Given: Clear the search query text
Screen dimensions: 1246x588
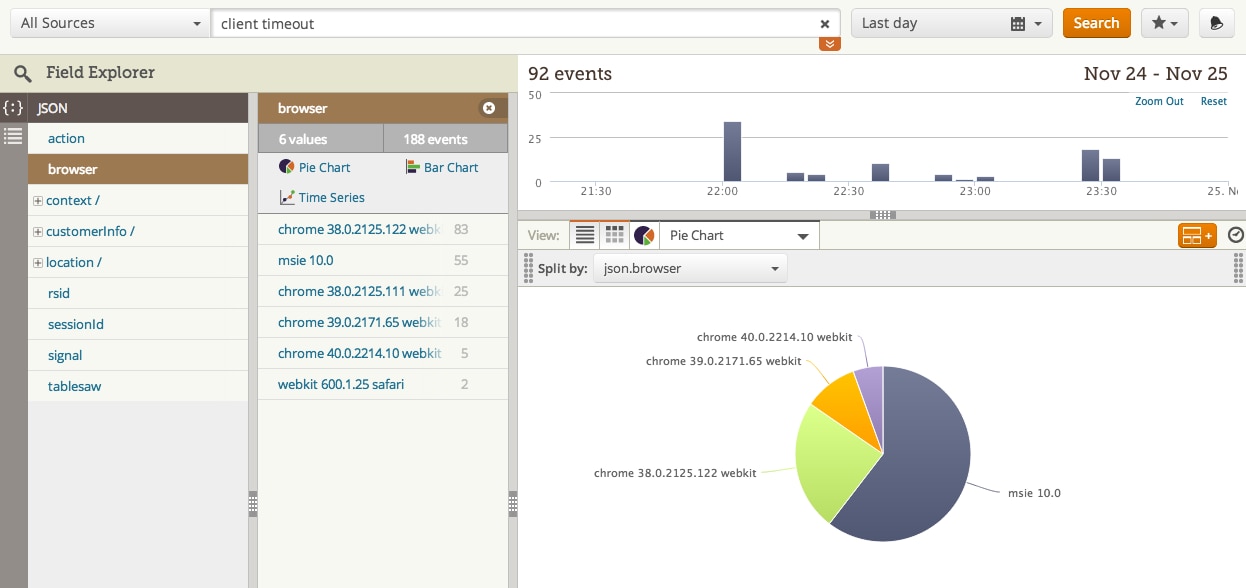Looking at the screenshot, I should click(x=825, y=24).
